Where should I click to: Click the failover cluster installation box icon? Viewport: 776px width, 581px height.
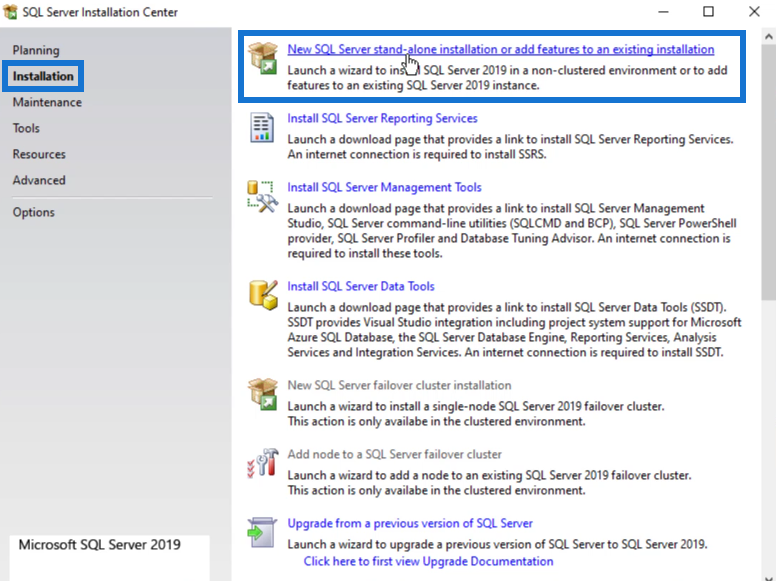(263, 394)
